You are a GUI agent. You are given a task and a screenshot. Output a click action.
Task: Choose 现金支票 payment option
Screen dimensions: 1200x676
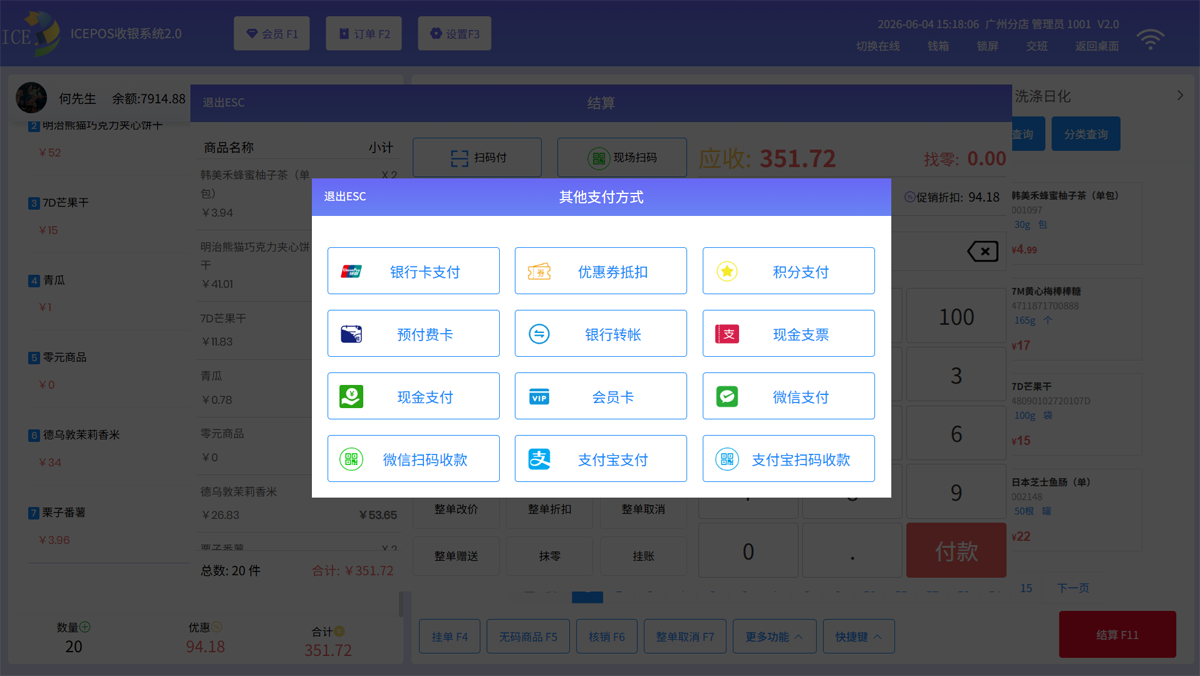[x=788, y=334]
